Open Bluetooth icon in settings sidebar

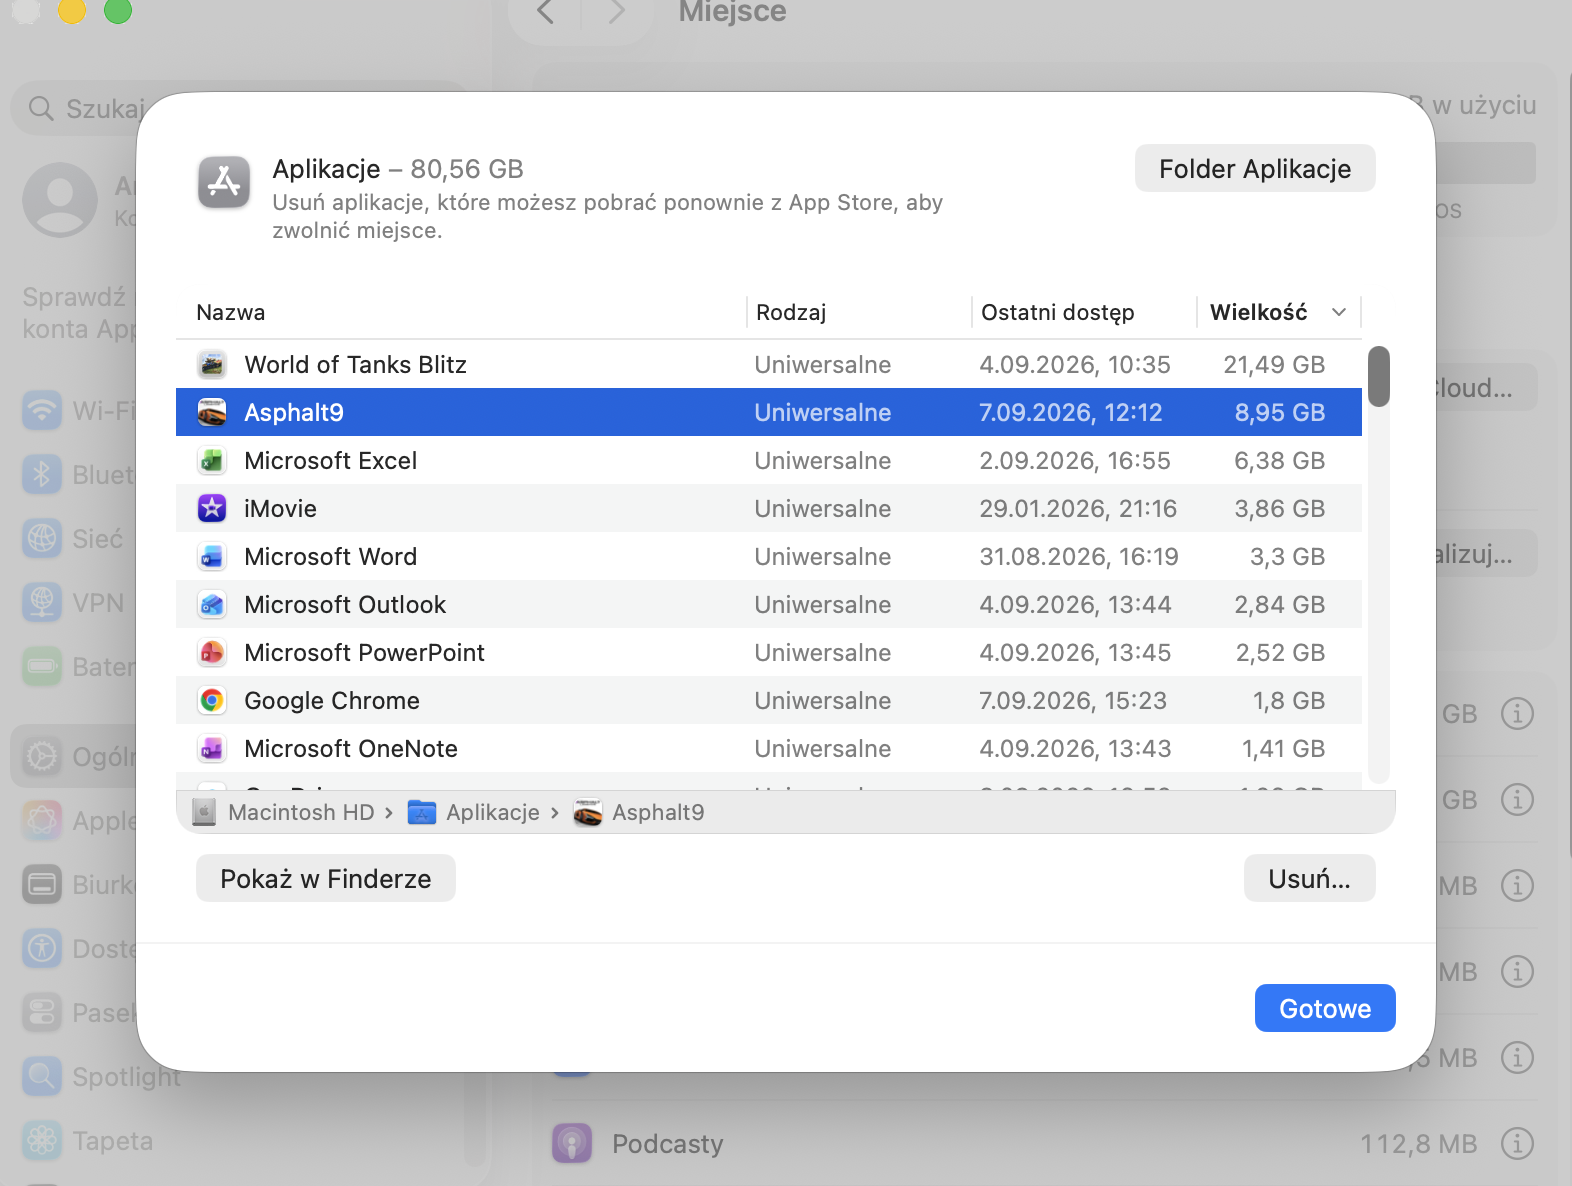pyautogui.click(x=42, y=474)
